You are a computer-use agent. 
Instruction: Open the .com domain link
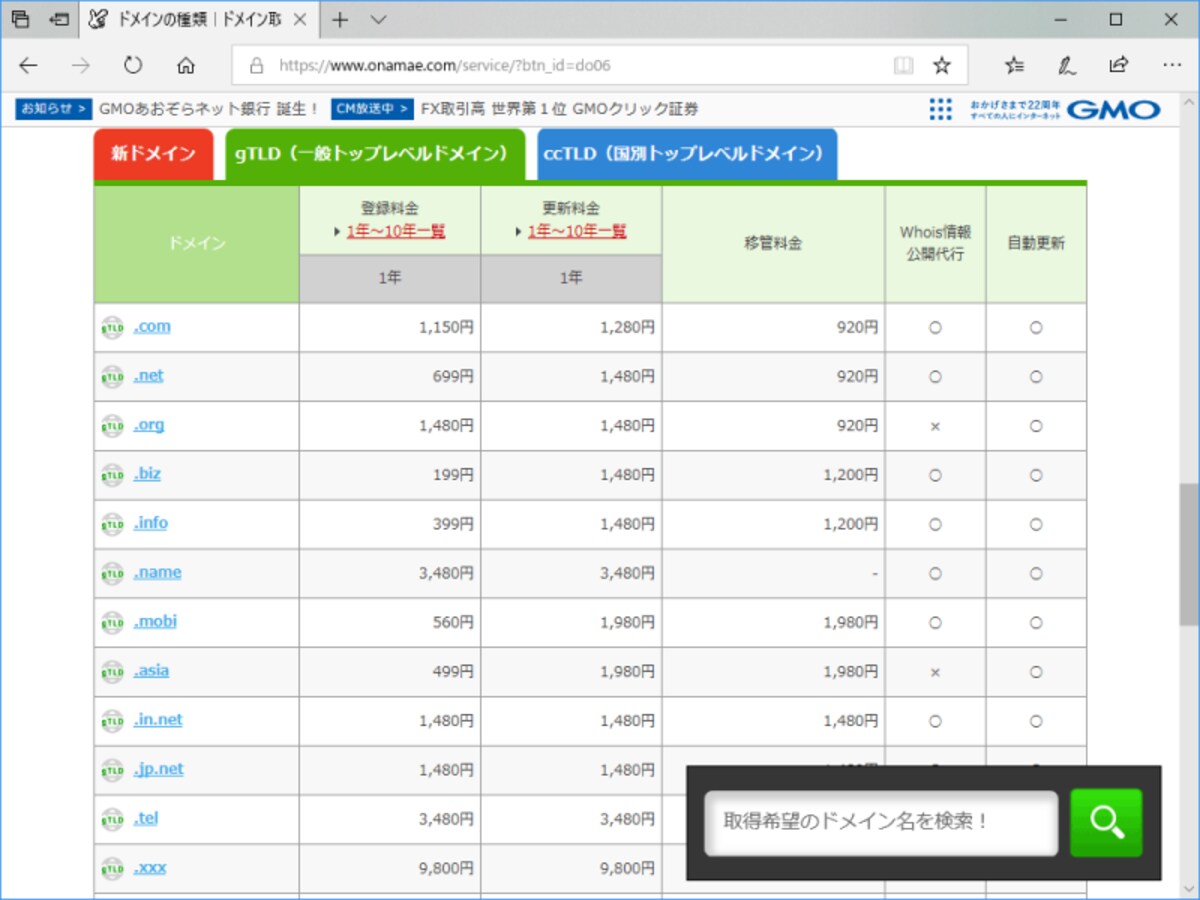pyautogui.click(x=152, y=326)
